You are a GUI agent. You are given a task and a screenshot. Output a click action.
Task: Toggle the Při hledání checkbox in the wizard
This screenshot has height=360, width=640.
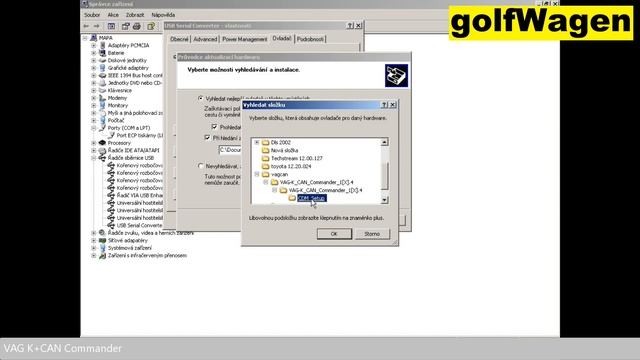tap(207, 138)
